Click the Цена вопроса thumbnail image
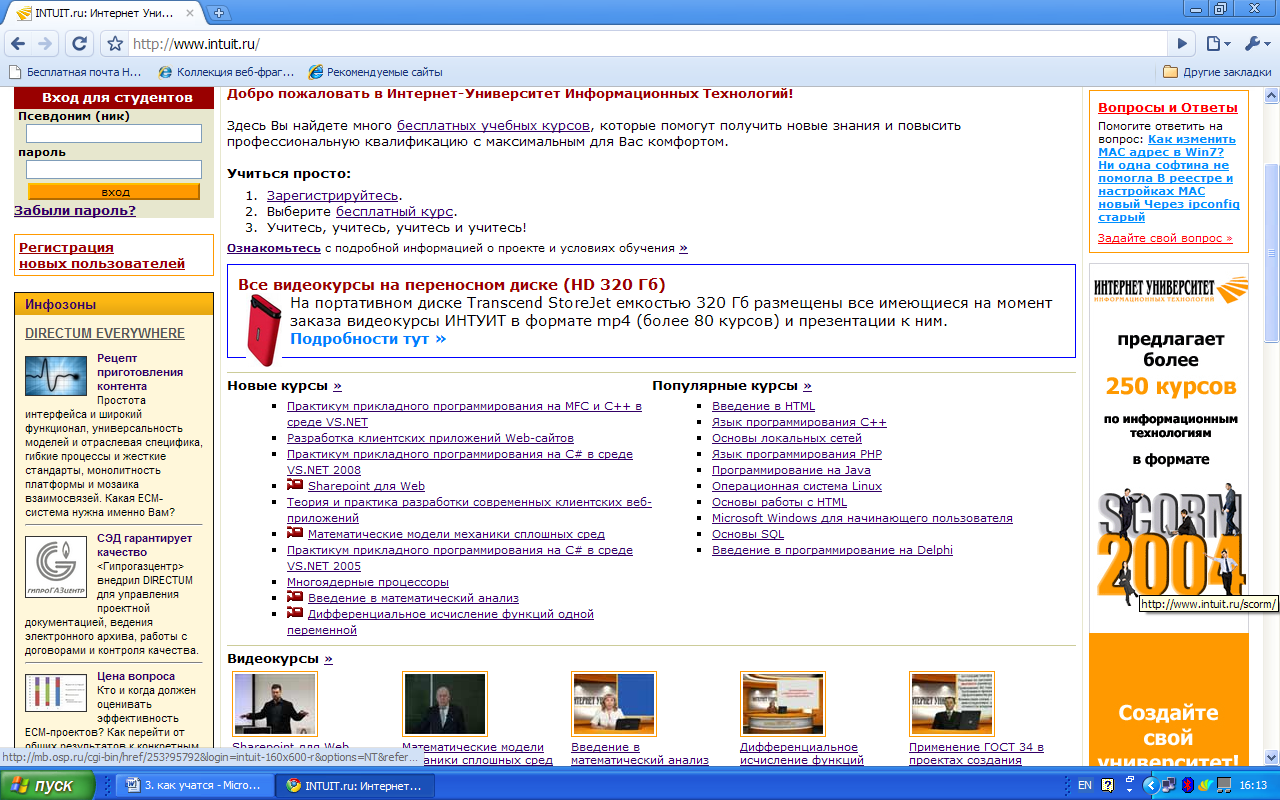 tap(56, 692)
